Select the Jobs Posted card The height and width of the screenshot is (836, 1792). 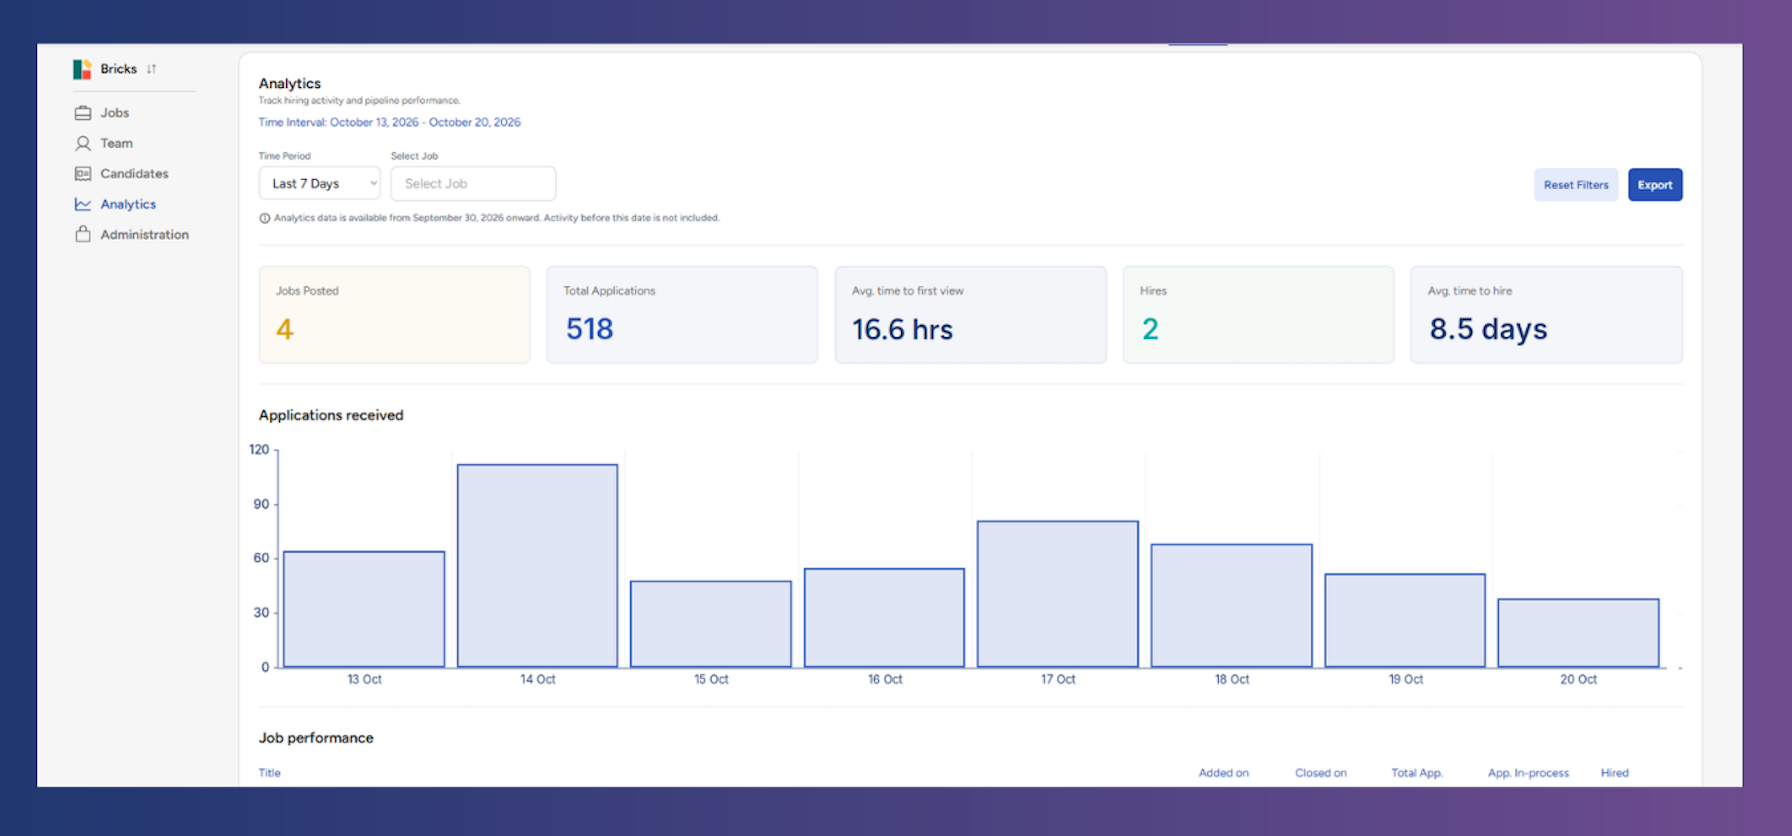395,315
